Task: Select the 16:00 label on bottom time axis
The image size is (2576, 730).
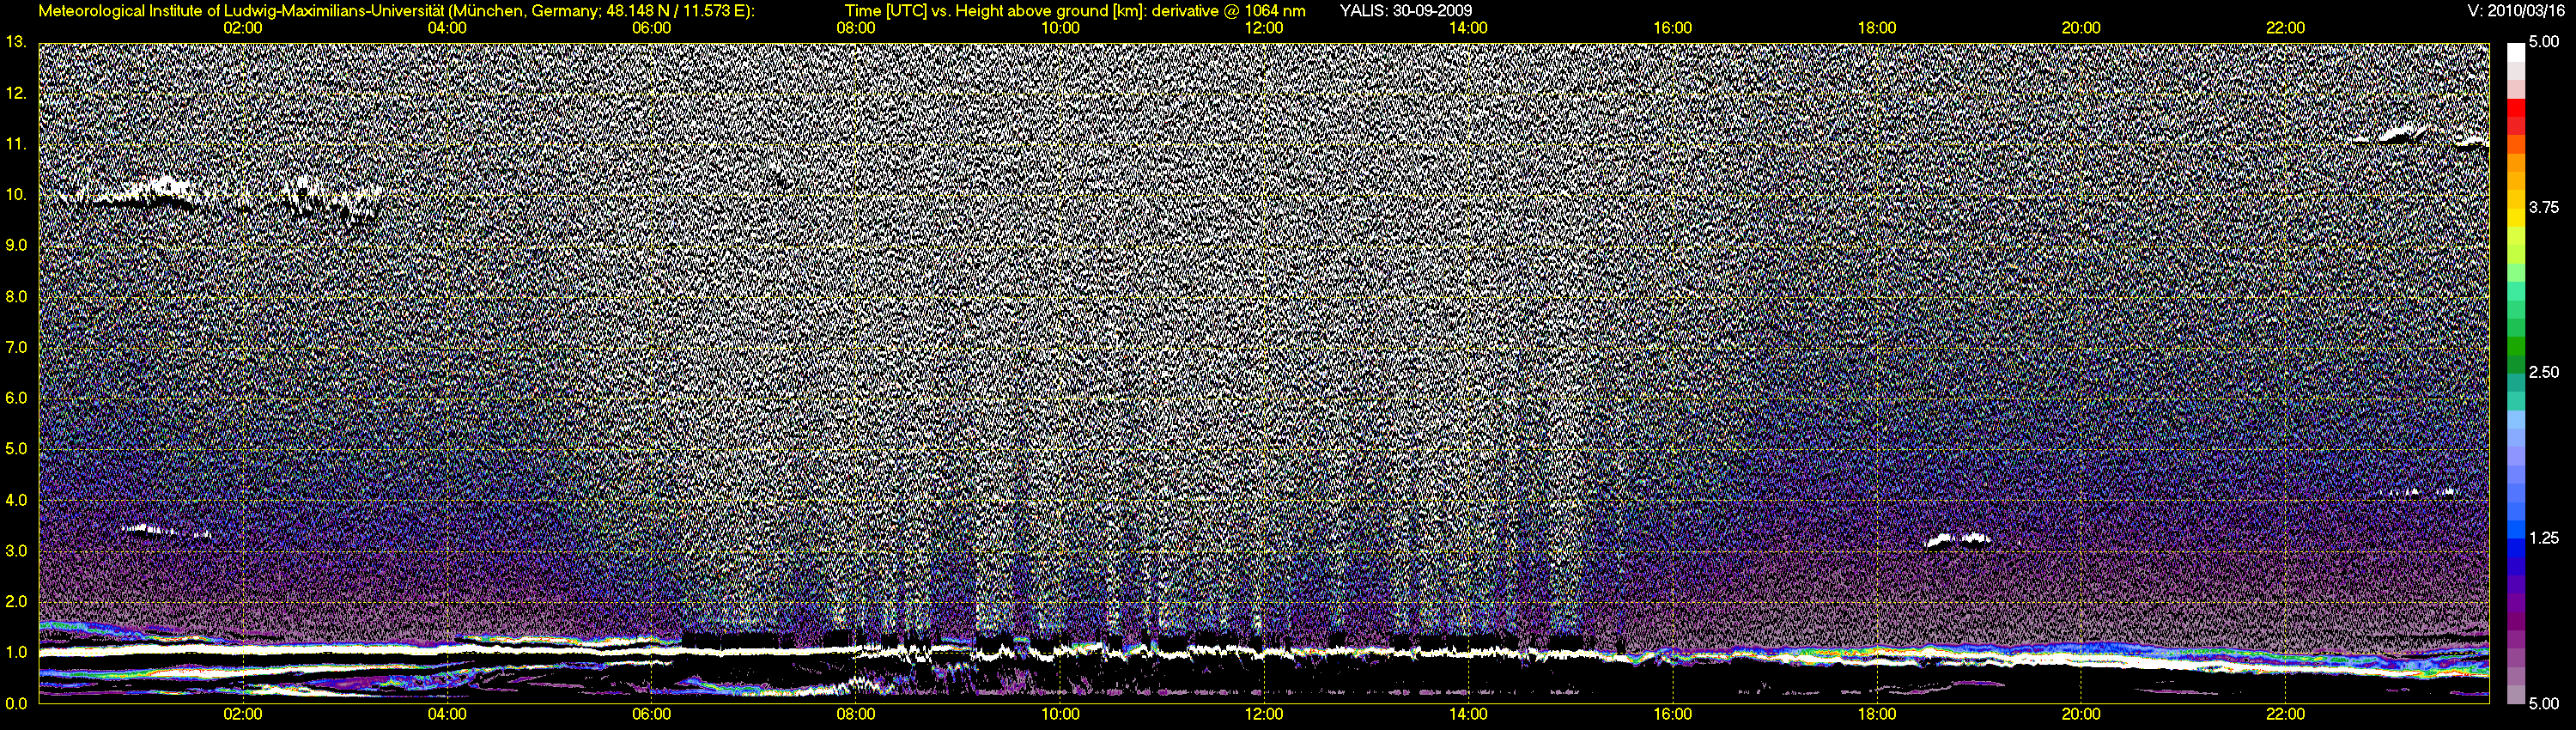Action: pos(1673,714)
